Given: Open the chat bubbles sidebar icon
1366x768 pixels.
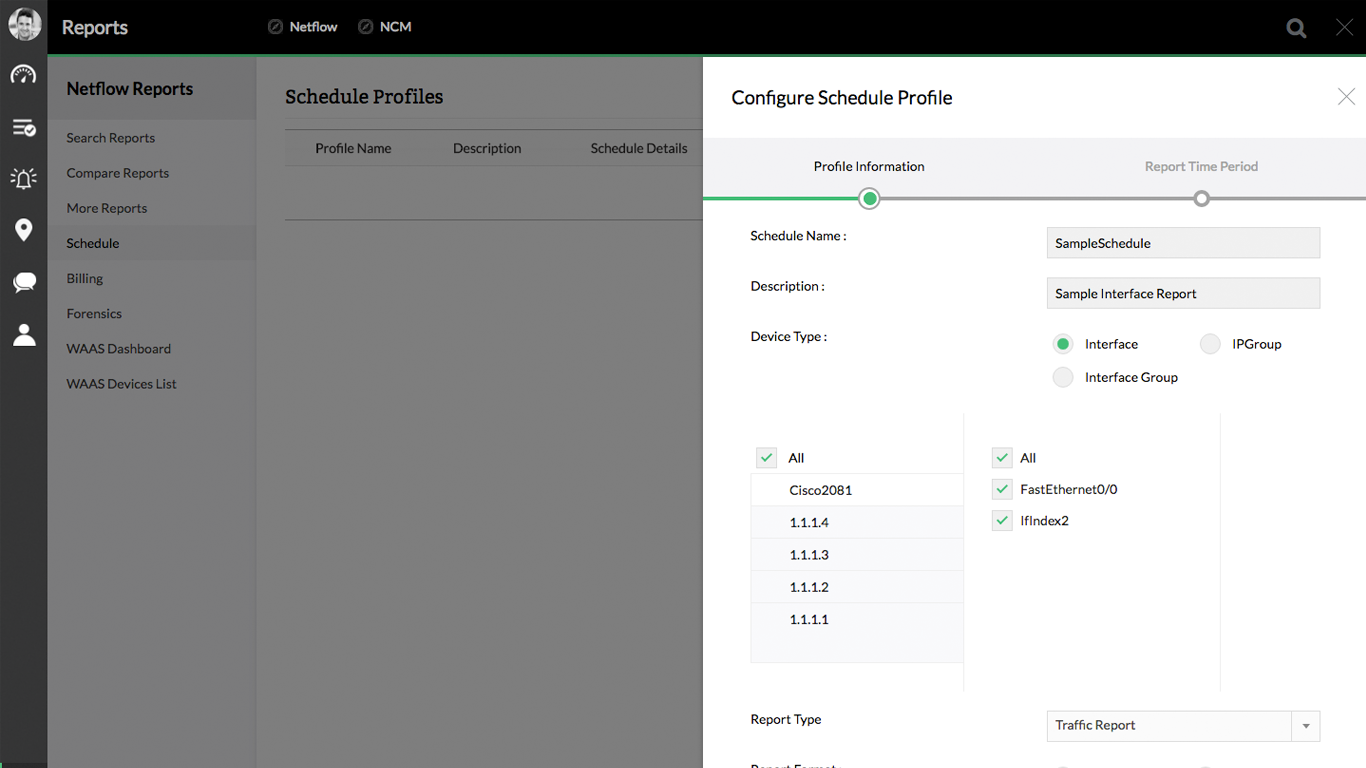Looking at the screenshot, I should 23,283.
